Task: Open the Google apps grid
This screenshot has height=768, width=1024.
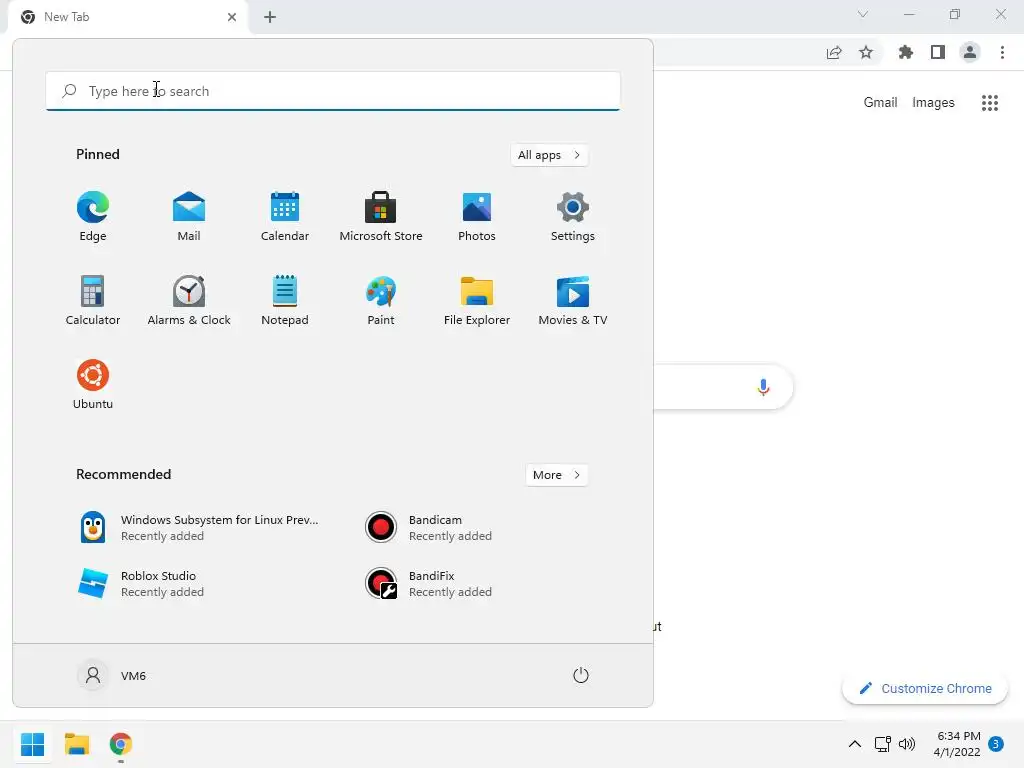Action: (990, 103)
